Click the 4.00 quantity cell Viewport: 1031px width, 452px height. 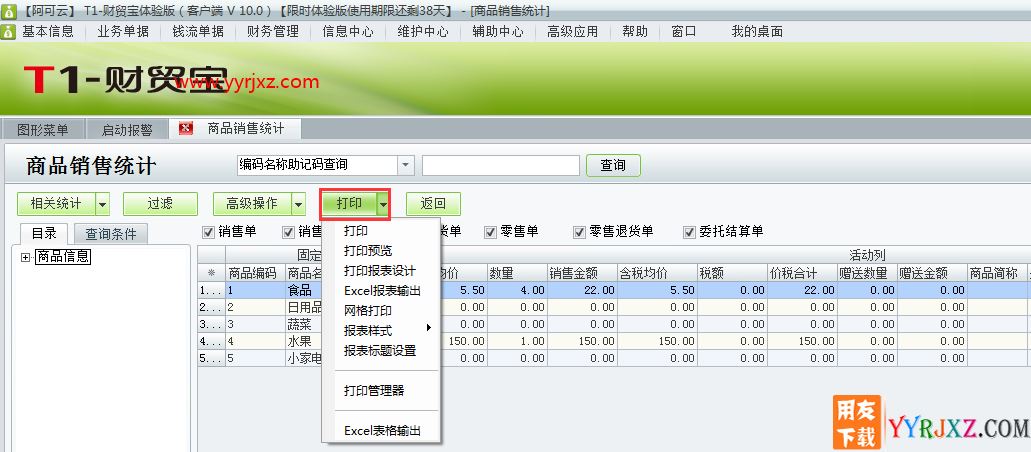point(517,290)
